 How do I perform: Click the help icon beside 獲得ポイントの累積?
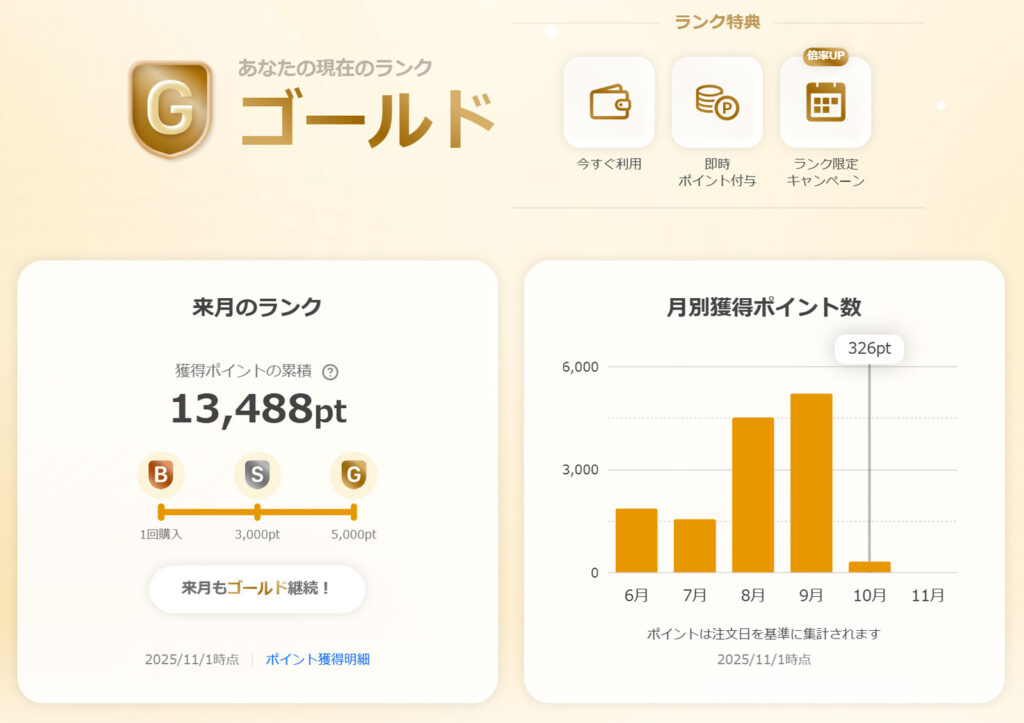[330, 372]
